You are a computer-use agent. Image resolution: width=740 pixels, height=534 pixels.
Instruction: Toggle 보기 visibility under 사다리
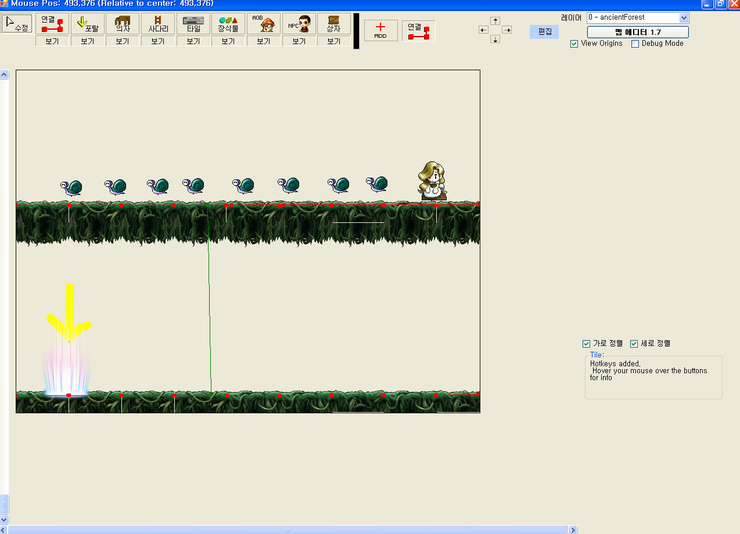tap(158, 41)
